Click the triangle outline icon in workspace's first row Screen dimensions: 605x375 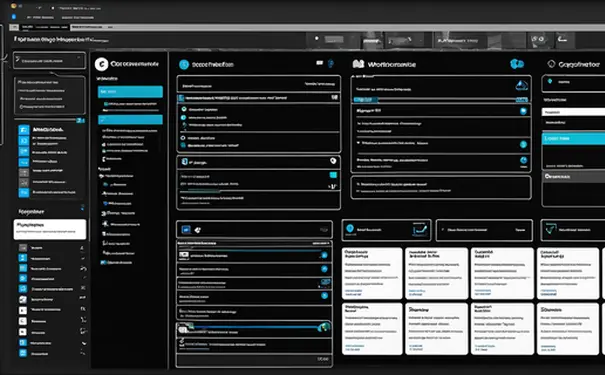[522, 85]
